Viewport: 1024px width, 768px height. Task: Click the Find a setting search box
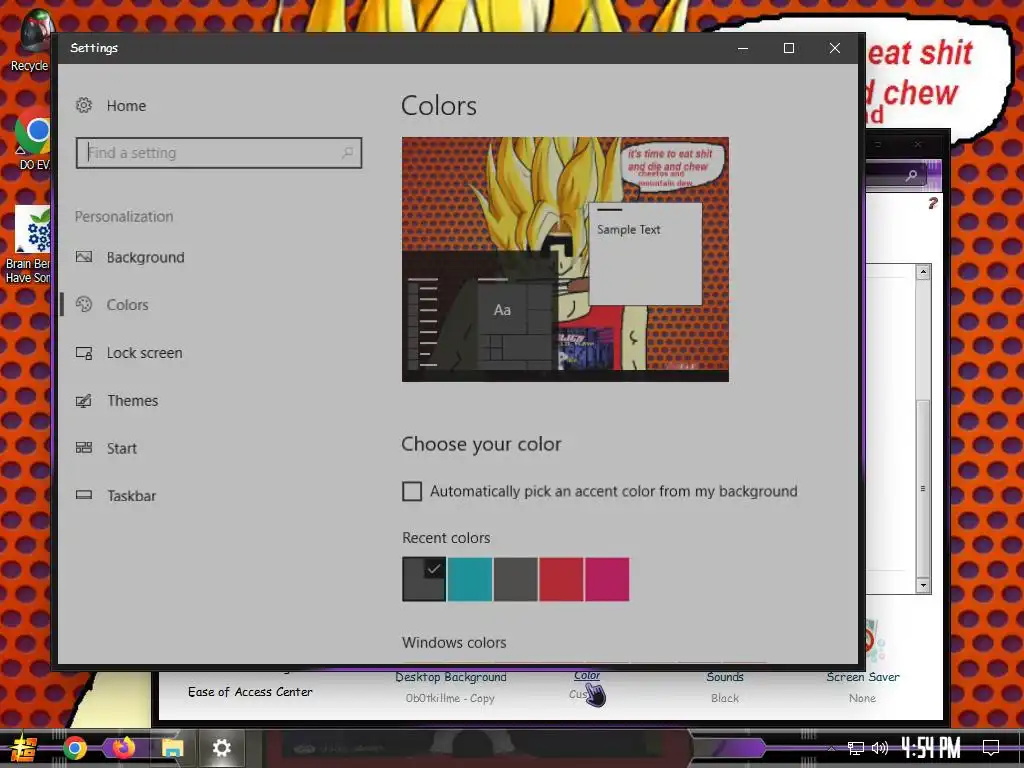219,153
